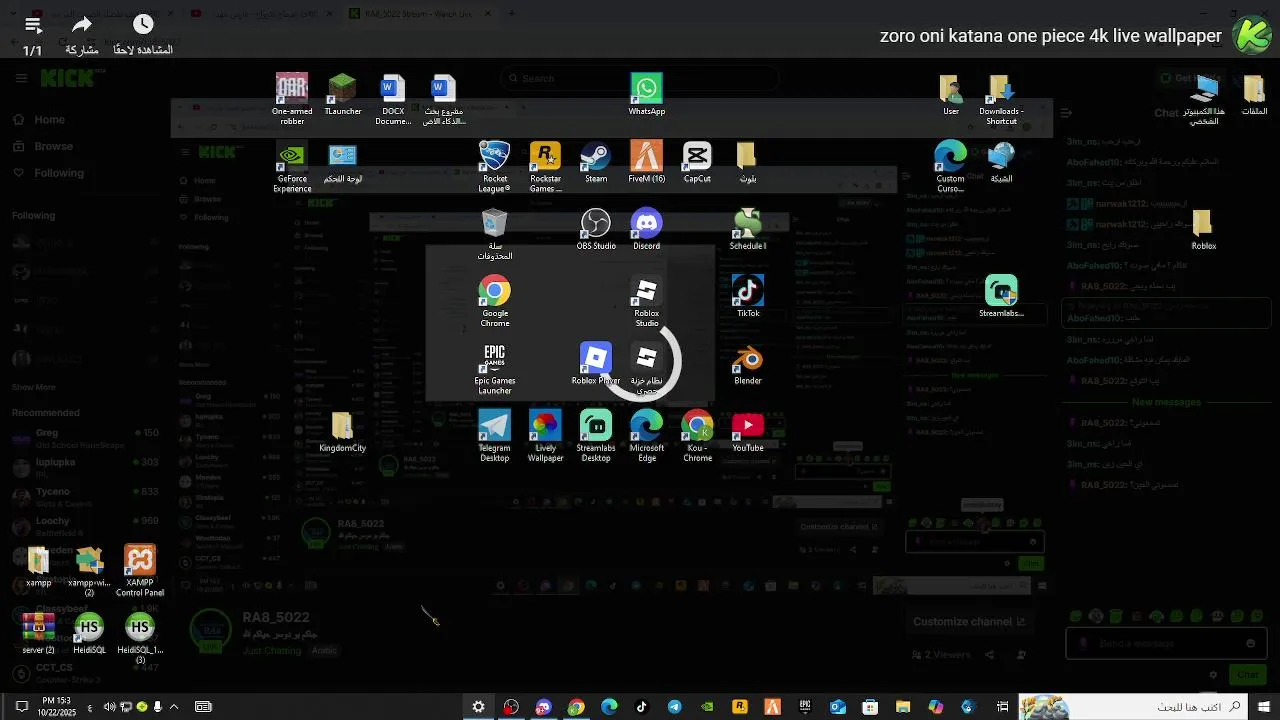1280x720 pixels.
Task: Open Schedule I desktop shortcut
Action: point(748,228)
